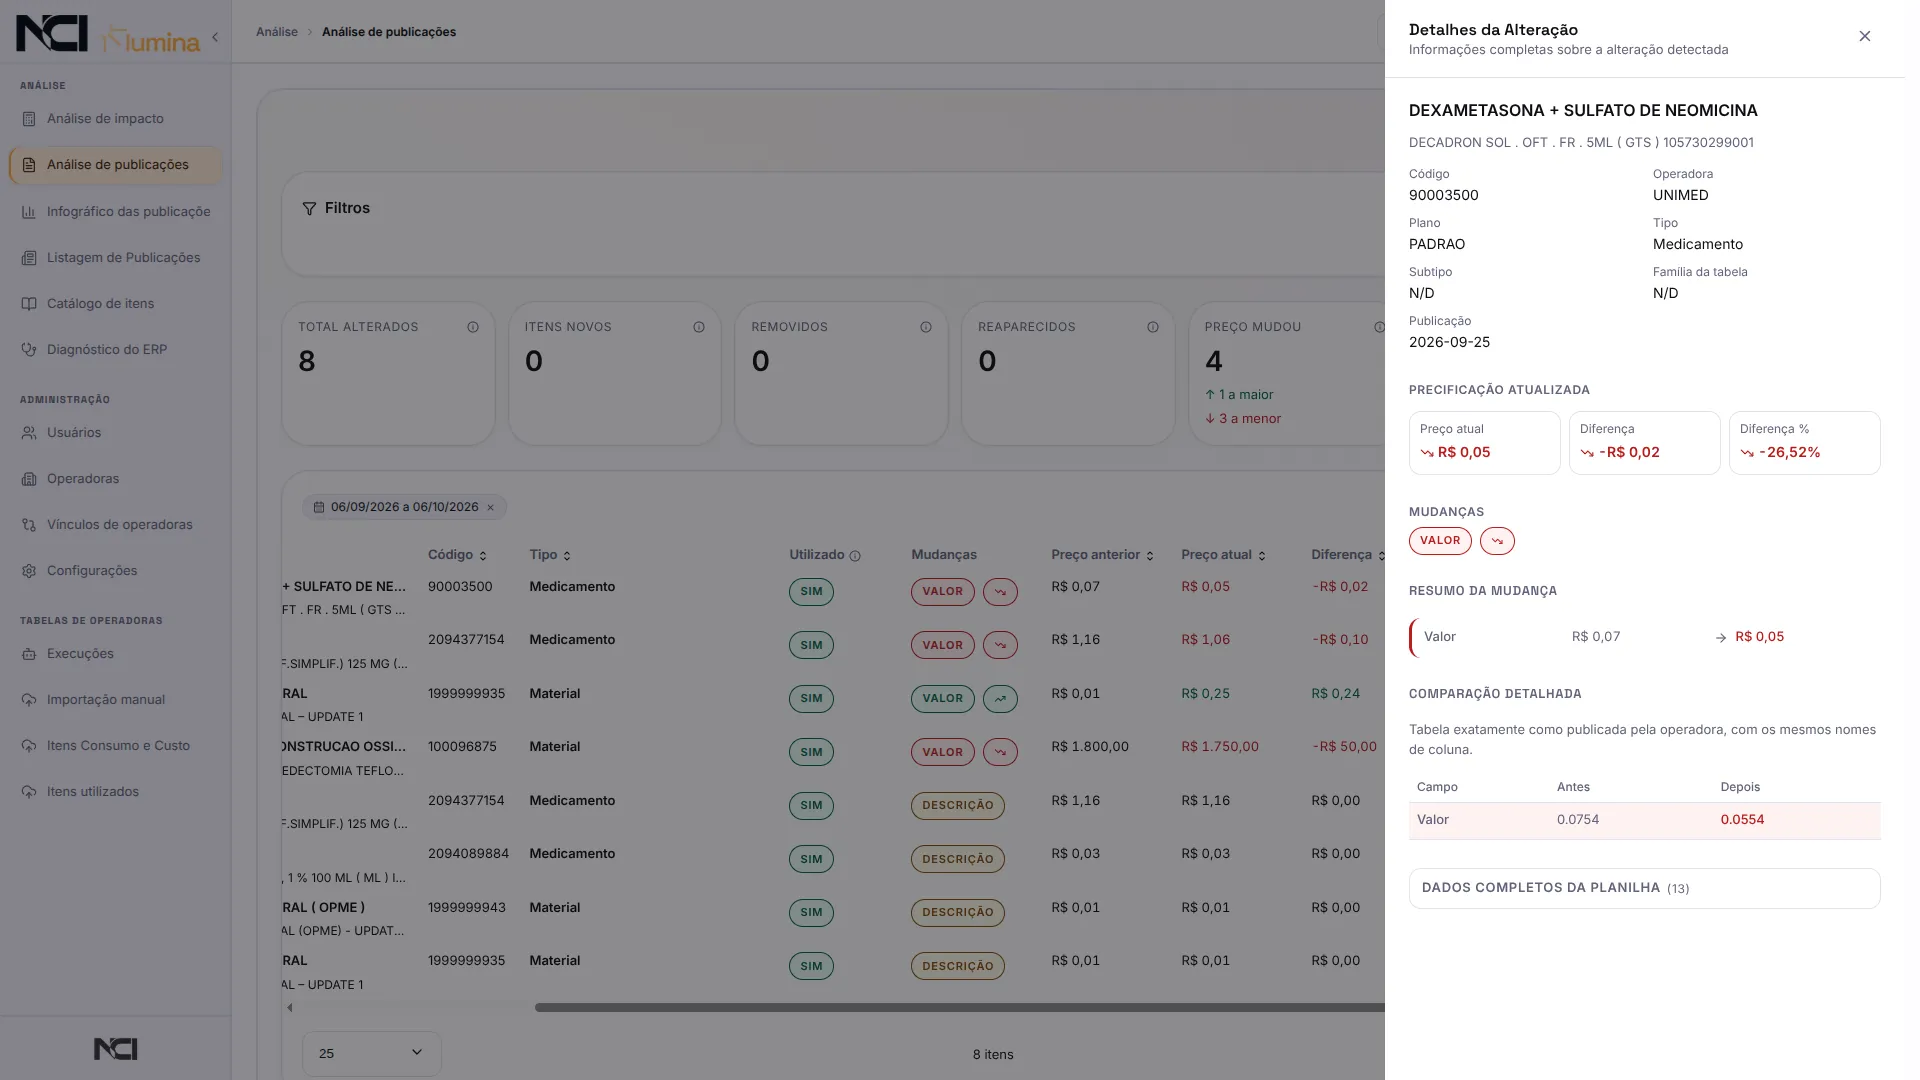The height and width of the screenshot is (1080, 1920).
Task: Click info icon on Itens Novos card
Action: pyautogui.click(x=699, y=327)
